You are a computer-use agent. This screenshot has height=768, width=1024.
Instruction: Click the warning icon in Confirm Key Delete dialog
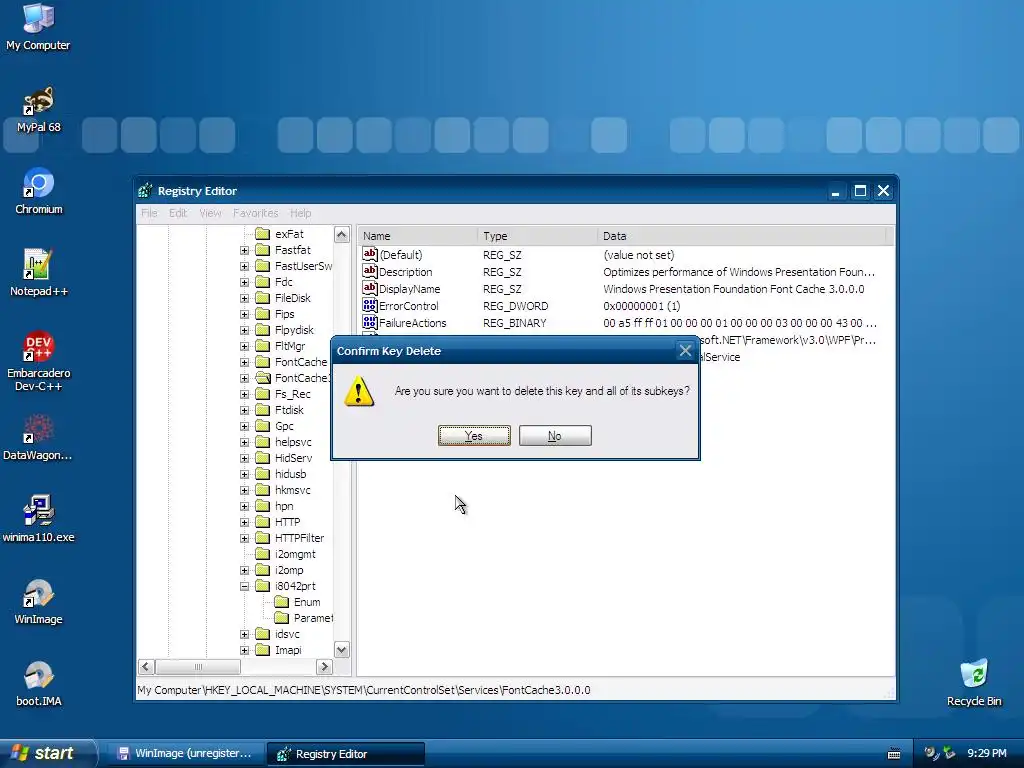pyautogui.click(x=359, y=392)
